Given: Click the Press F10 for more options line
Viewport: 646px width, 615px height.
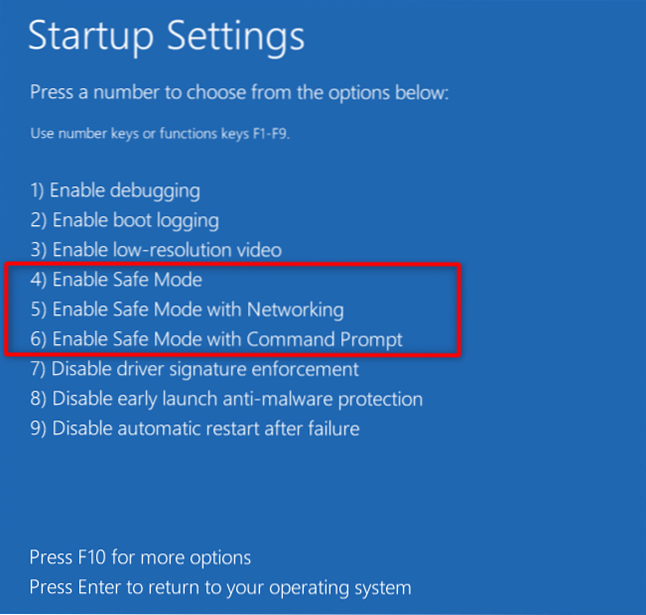Looking at the screenshot, I should click(x=140, y=557).
